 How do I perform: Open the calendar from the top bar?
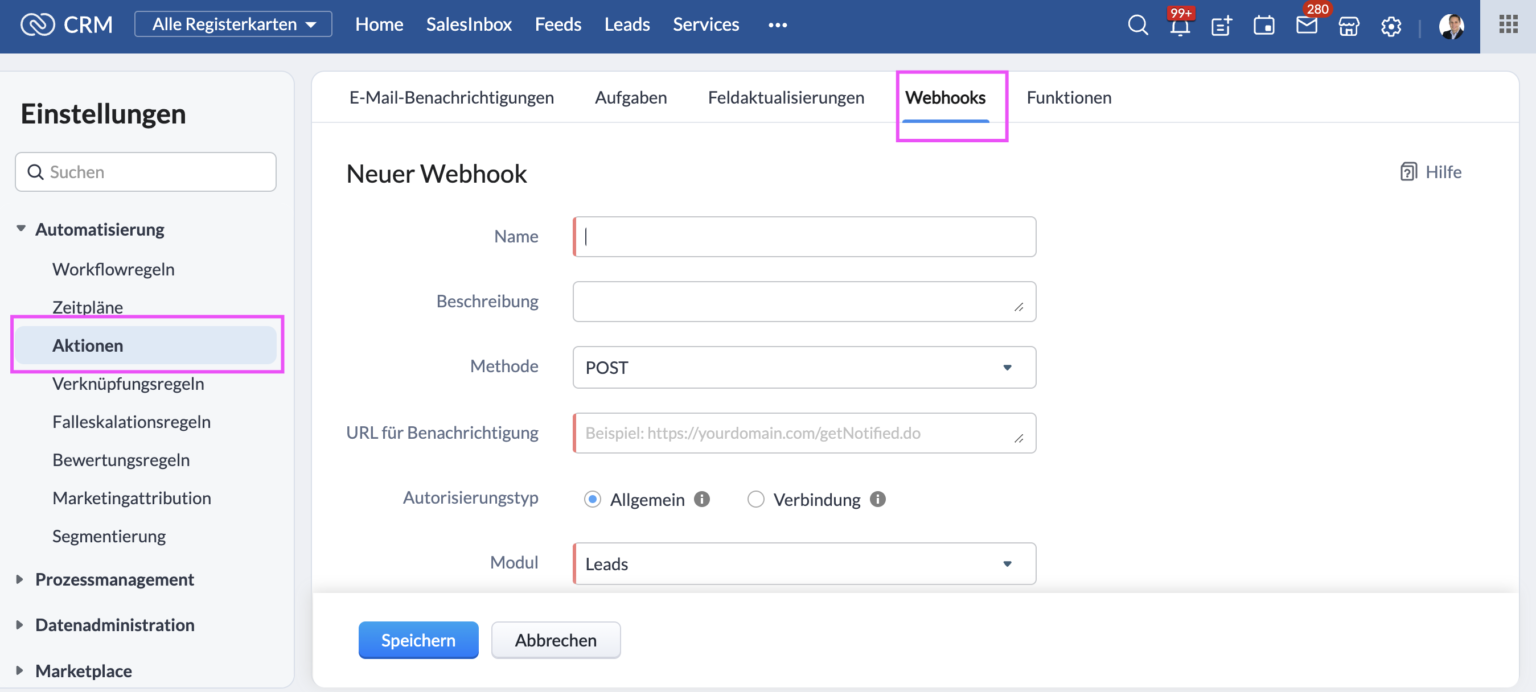[1263, 27]
